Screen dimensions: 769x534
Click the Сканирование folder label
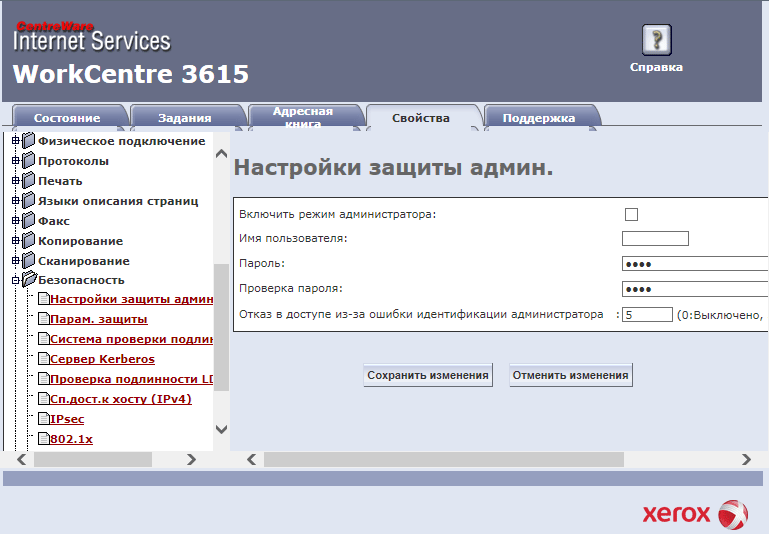pyautogui.click(x=84, y=261)
